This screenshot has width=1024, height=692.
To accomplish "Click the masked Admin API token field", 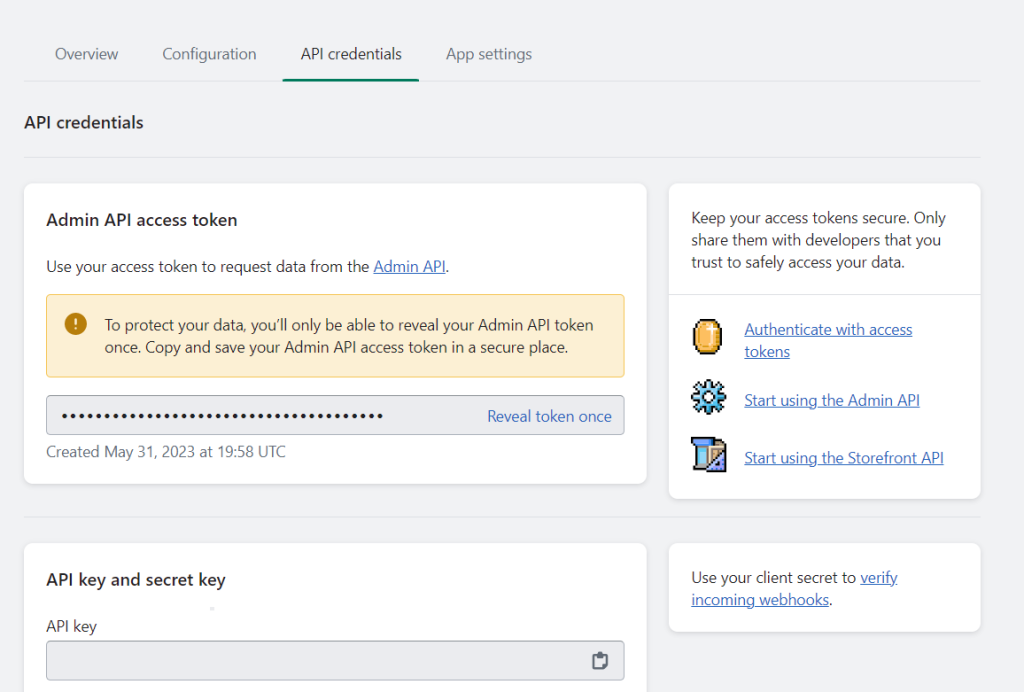I will coord(335,415).
